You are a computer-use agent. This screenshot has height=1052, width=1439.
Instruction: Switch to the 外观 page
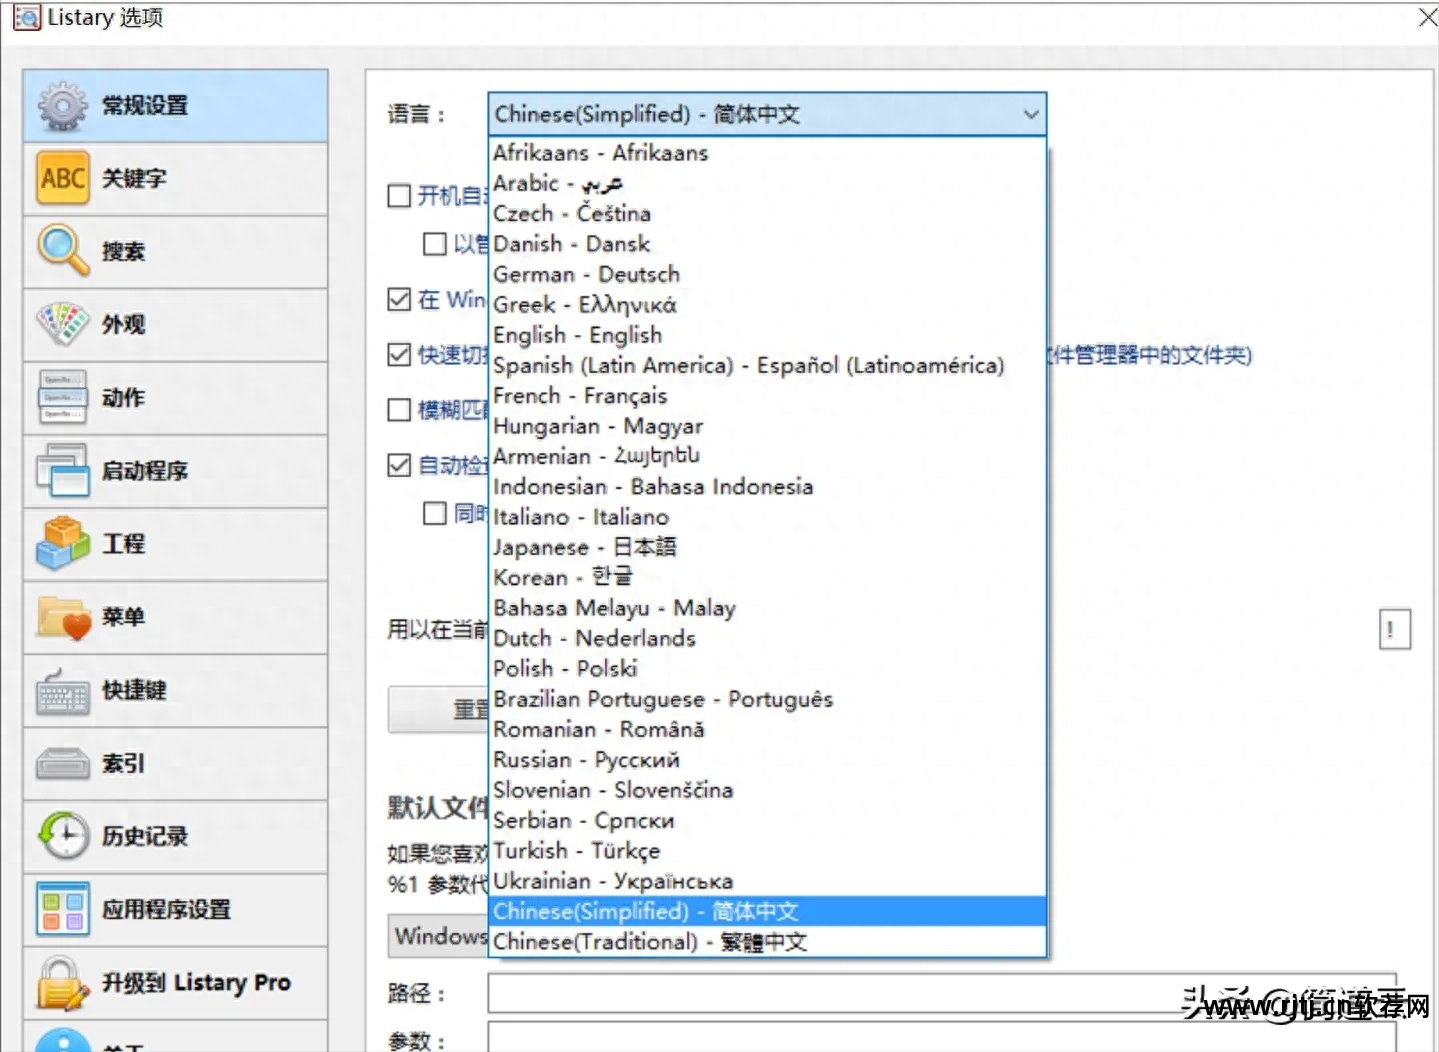(176, 324)
